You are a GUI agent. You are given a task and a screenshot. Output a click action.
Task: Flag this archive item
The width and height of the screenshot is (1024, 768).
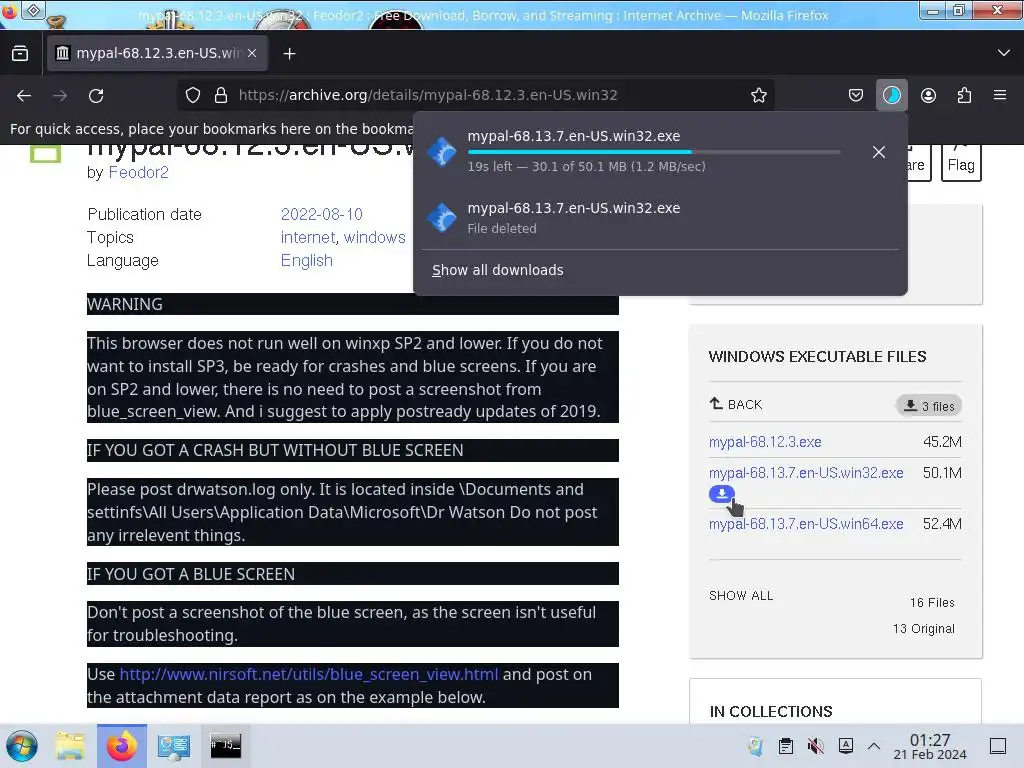961,162
